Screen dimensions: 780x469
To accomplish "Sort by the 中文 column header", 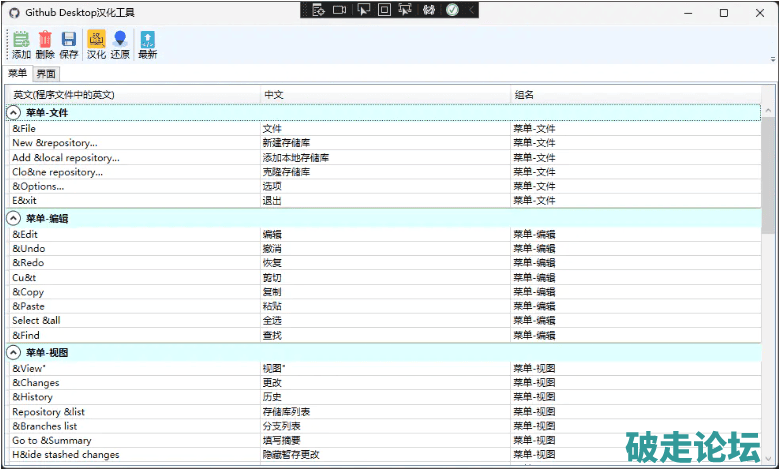I will click(384, 95).
